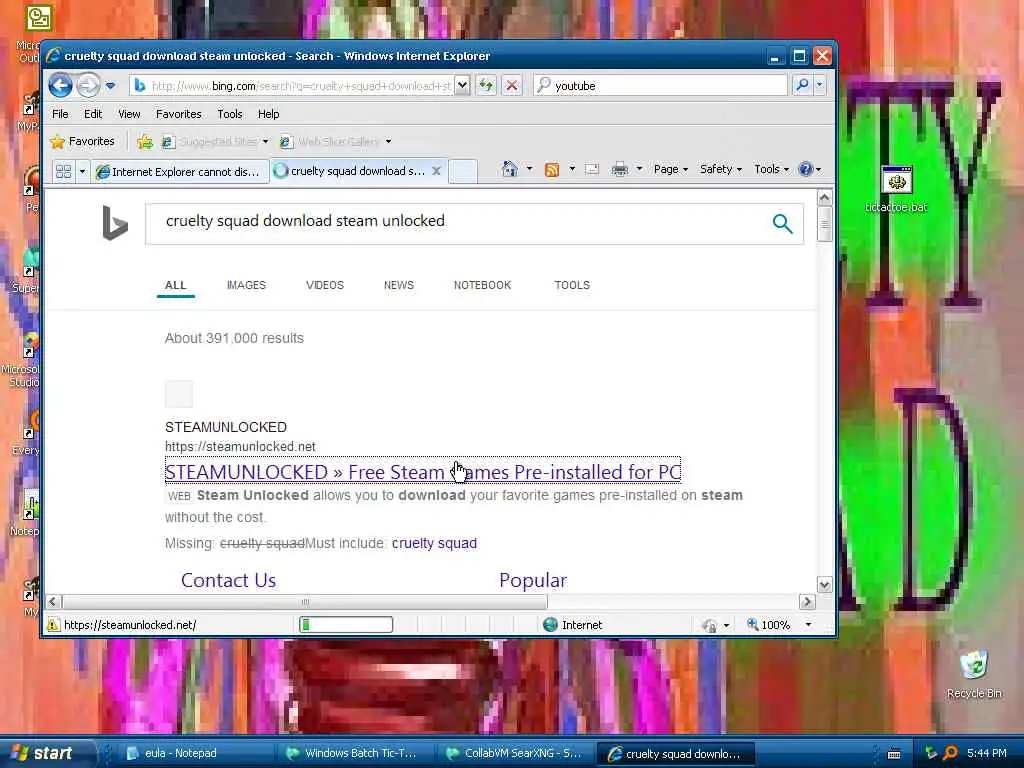
Task: Select the TOOLS tab on Bing
Action: coord(572,285)
